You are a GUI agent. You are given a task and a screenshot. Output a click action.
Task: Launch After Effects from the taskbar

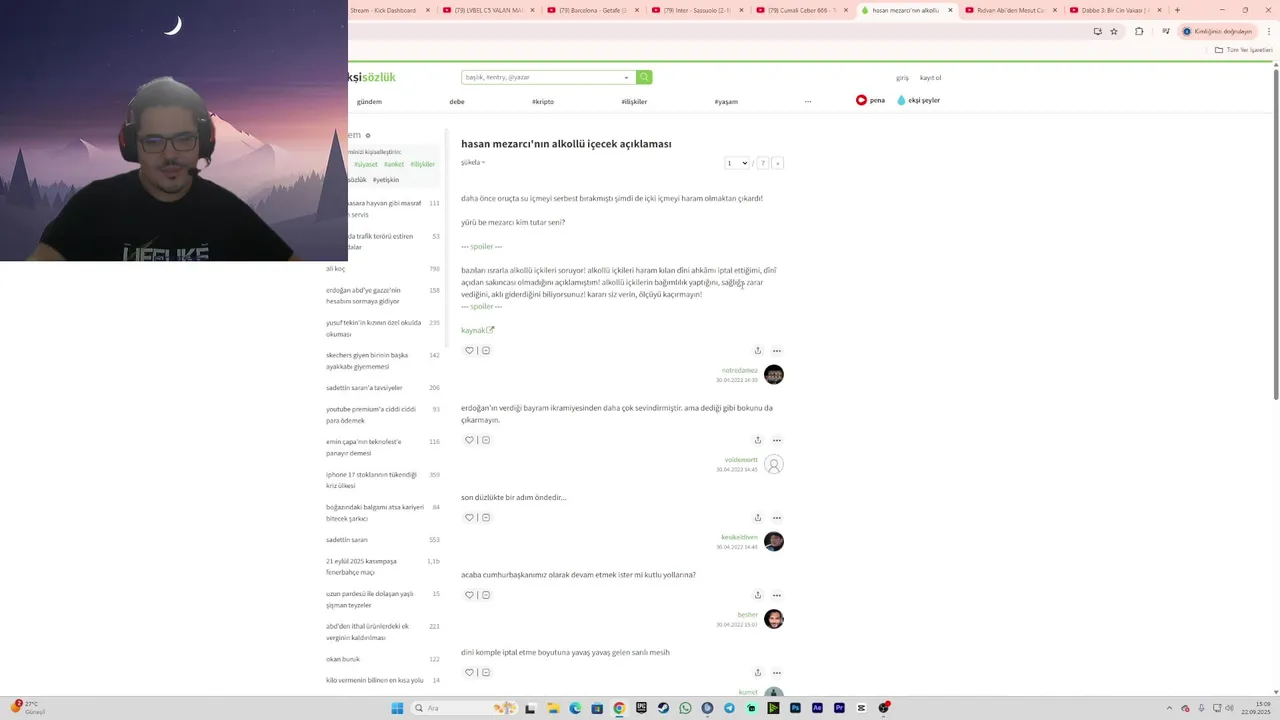point(817,708)
